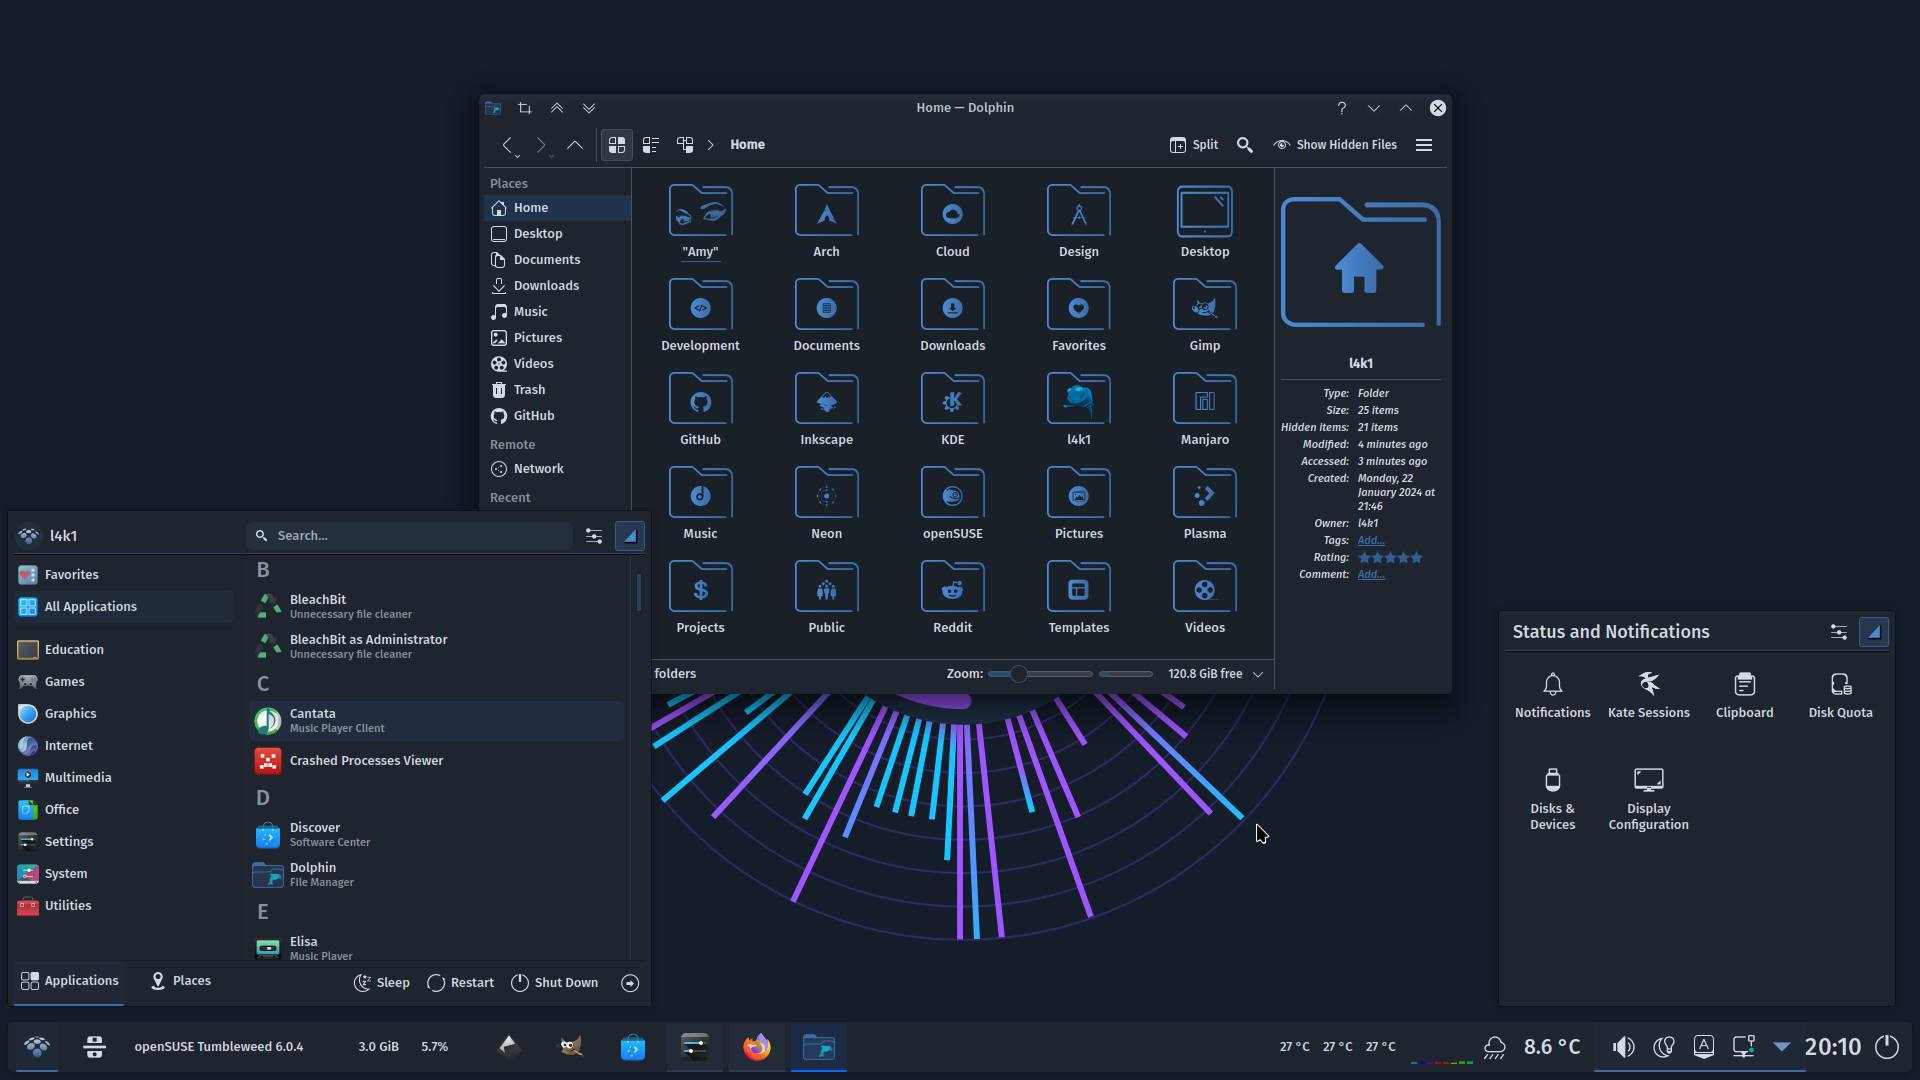Launch BleachBit as Administrator
This screenshot has height=1080, width=1920.
437,647
